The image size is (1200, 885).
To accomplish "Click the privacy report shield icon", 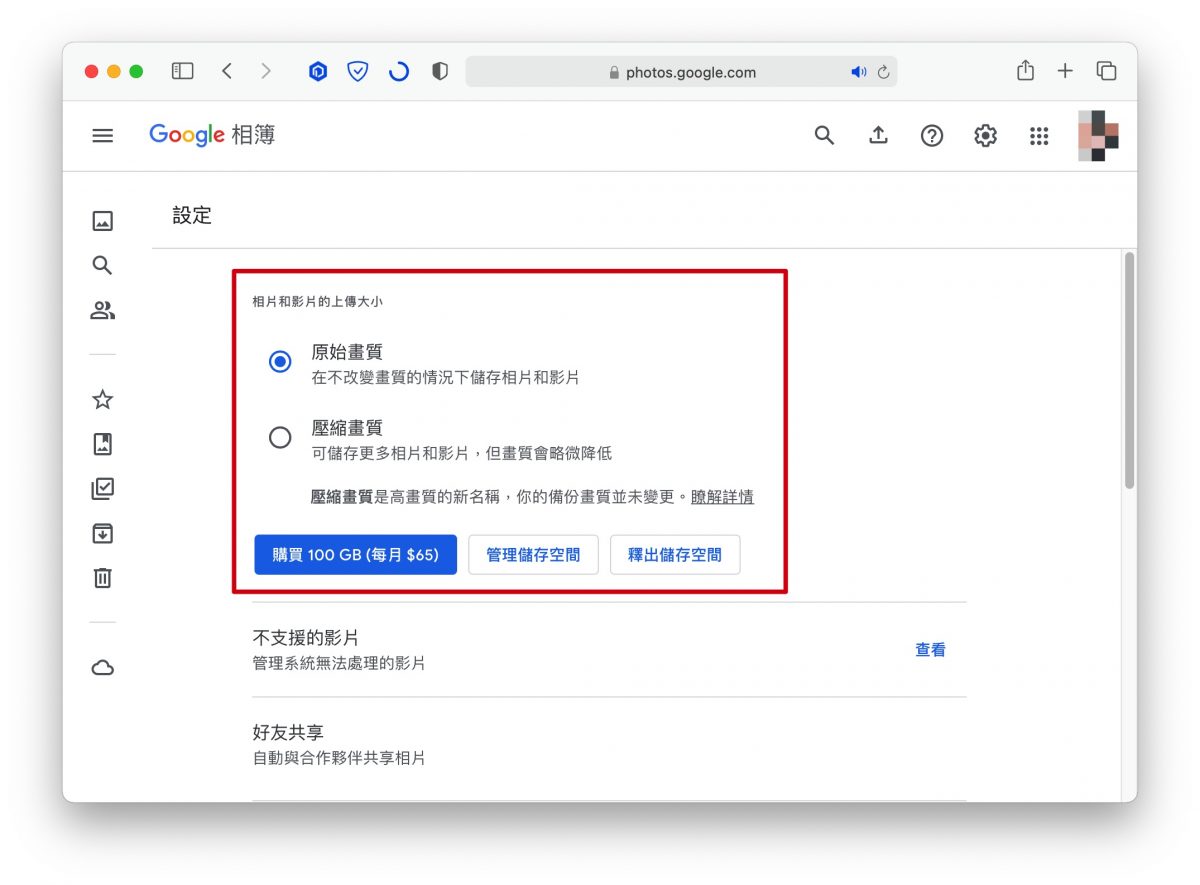I will tap(439, 72).
